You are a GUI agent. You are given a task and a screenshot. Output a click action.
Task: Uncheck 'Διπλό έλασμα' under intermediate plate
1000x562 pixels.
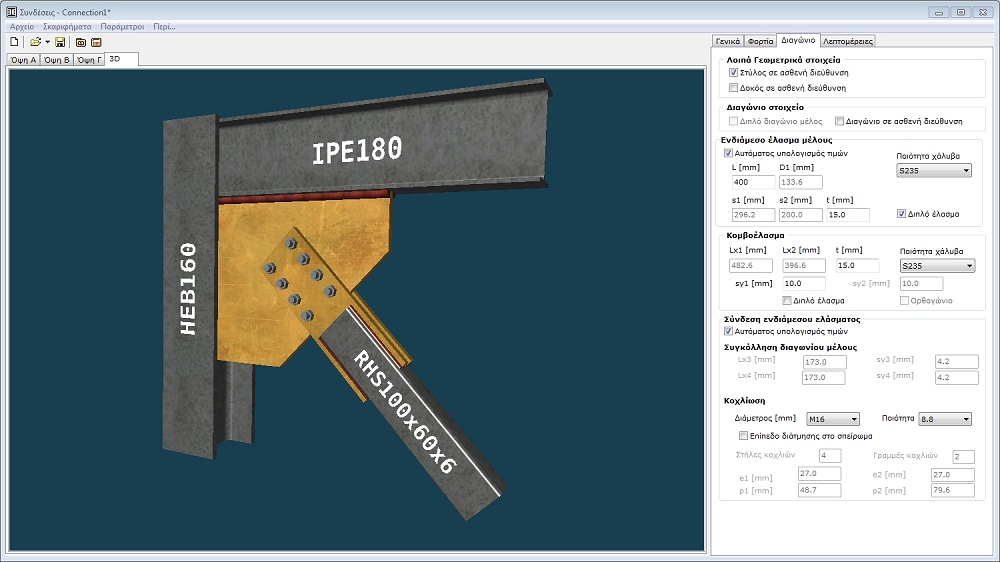tap(902, 214)
